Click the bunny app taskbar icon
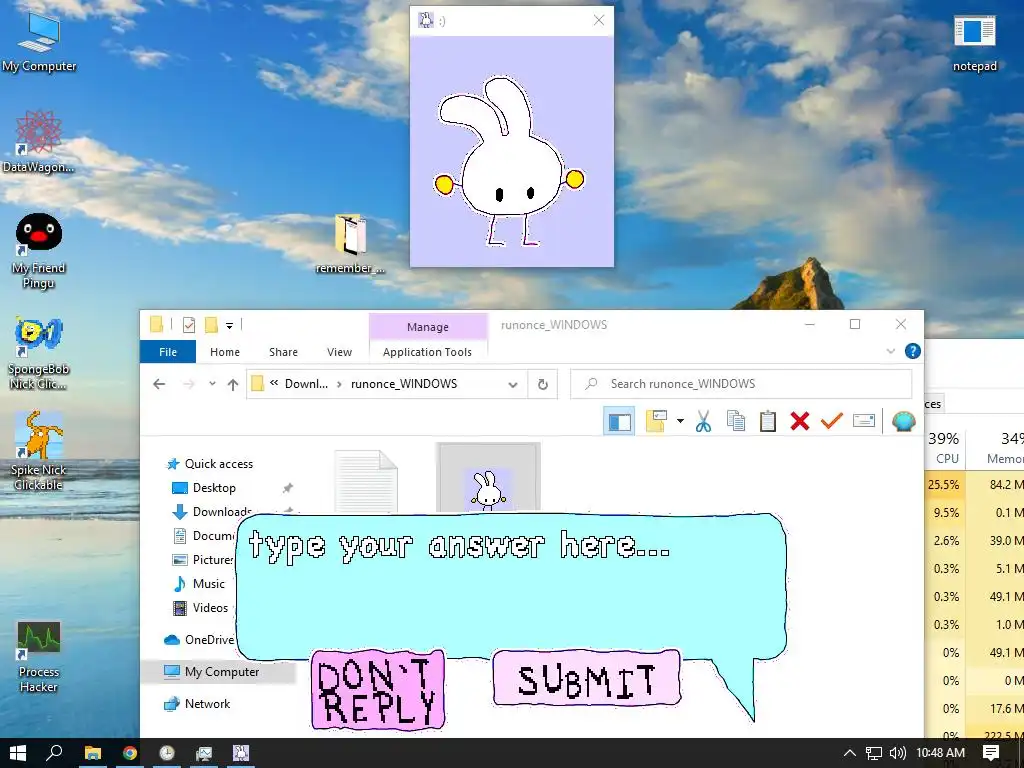Image resolution: width=1024 pixels, height=768 pixels. tap(241, 753)
